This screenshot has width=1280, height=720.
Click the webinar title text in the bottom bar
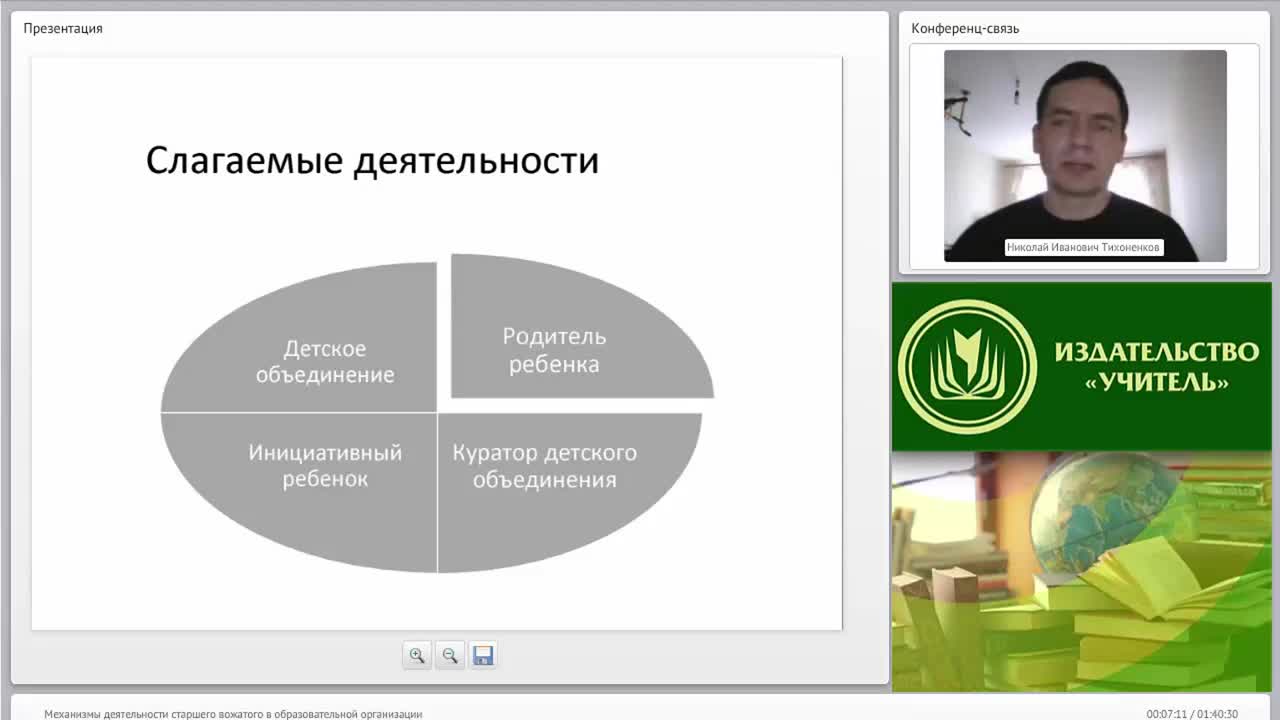tap(233, 714)
